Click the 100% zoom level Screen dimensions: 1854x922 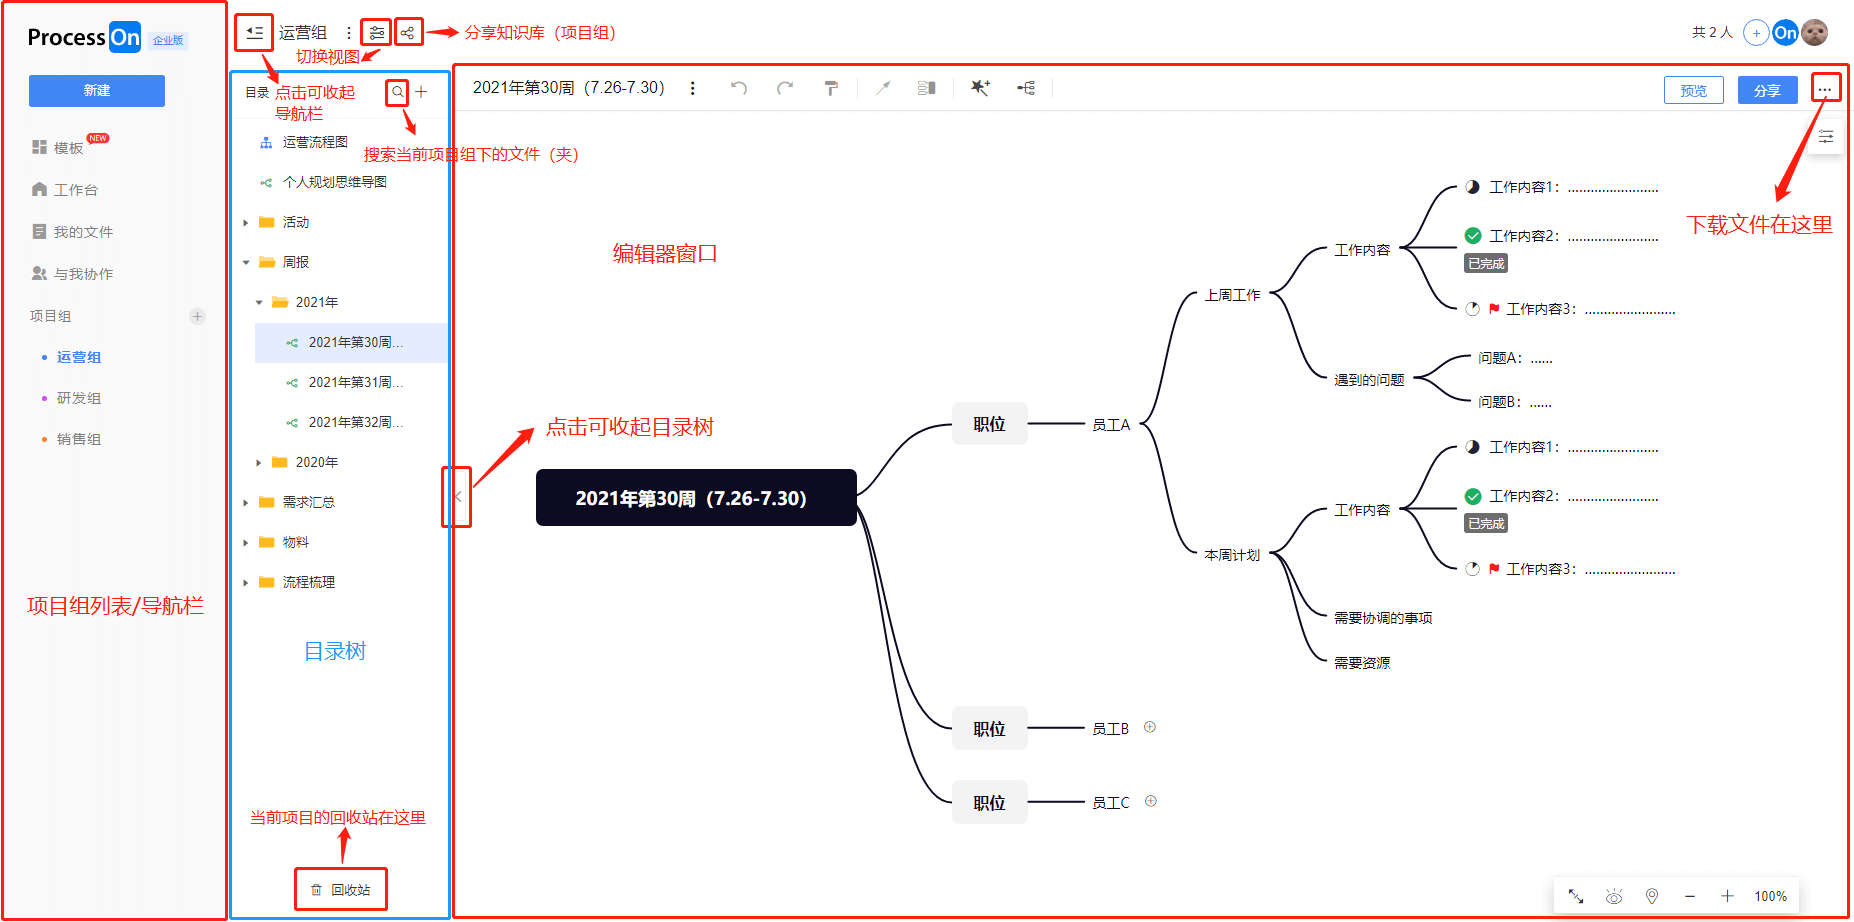1771,896
